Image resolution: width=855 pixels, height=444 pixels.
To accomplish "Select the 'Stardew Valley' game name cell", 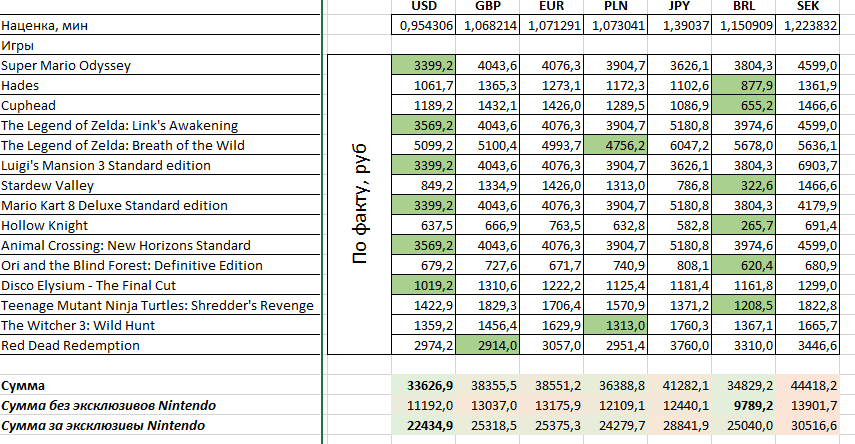I will pyautogui.click(x=160, y=185).
